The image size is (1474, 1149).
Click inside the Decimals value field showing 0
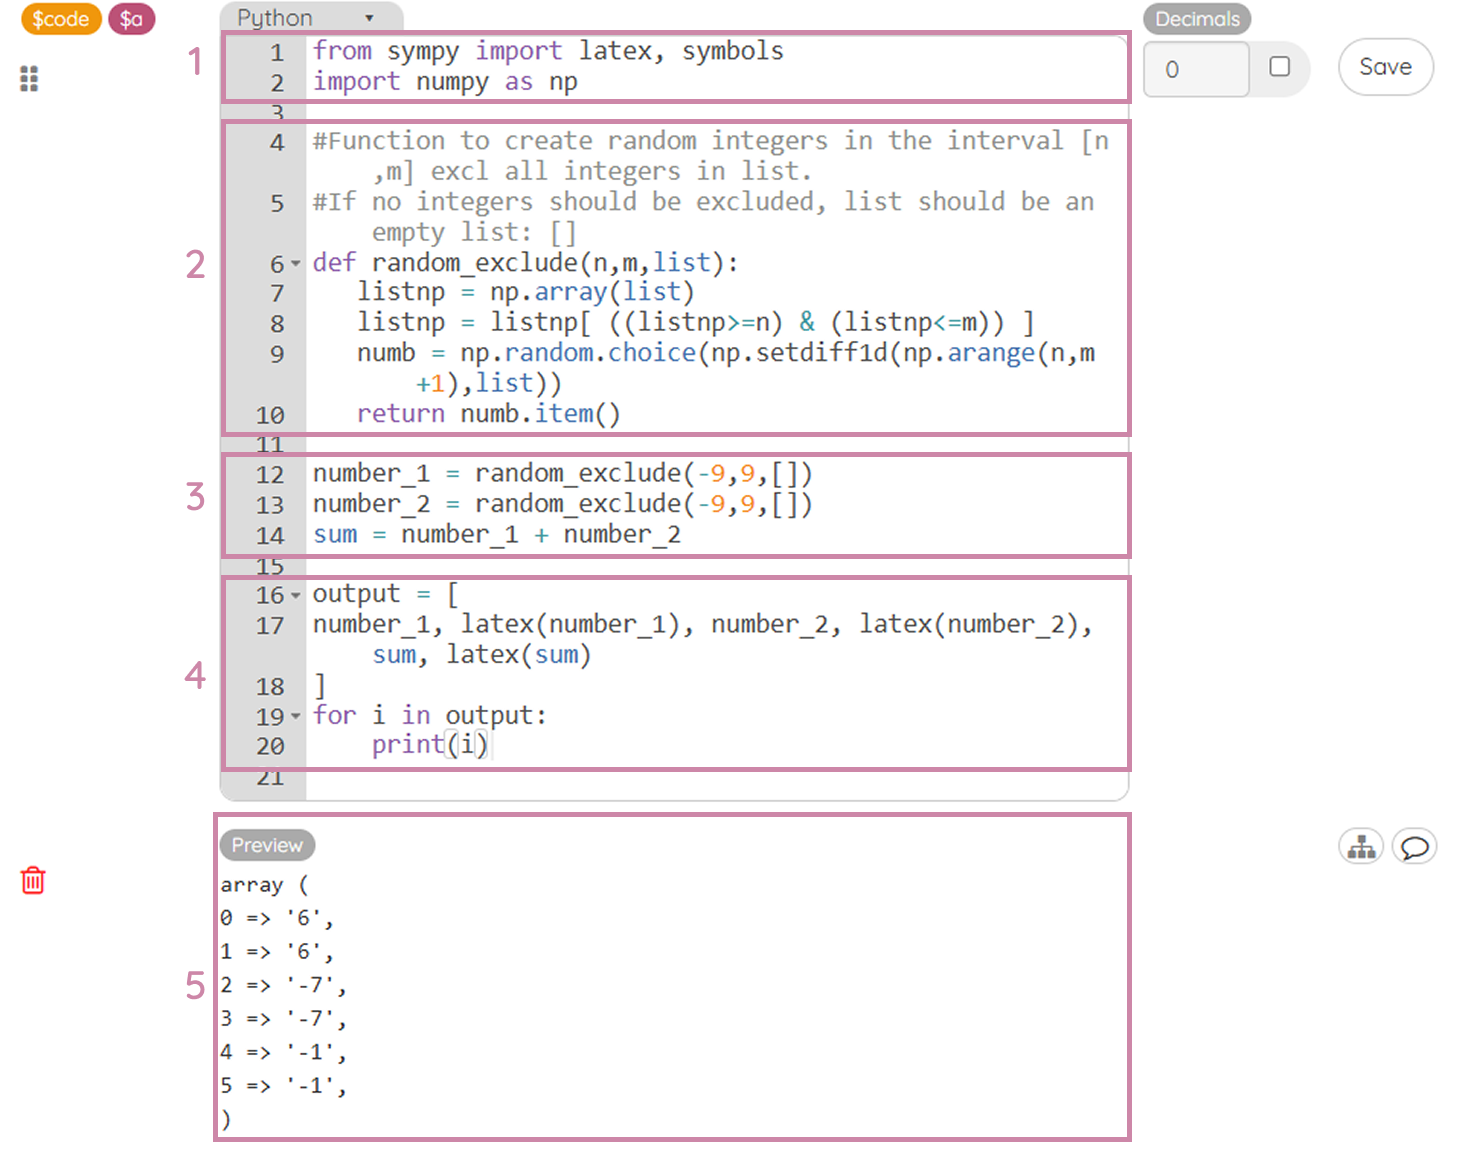pos(1196,69)
